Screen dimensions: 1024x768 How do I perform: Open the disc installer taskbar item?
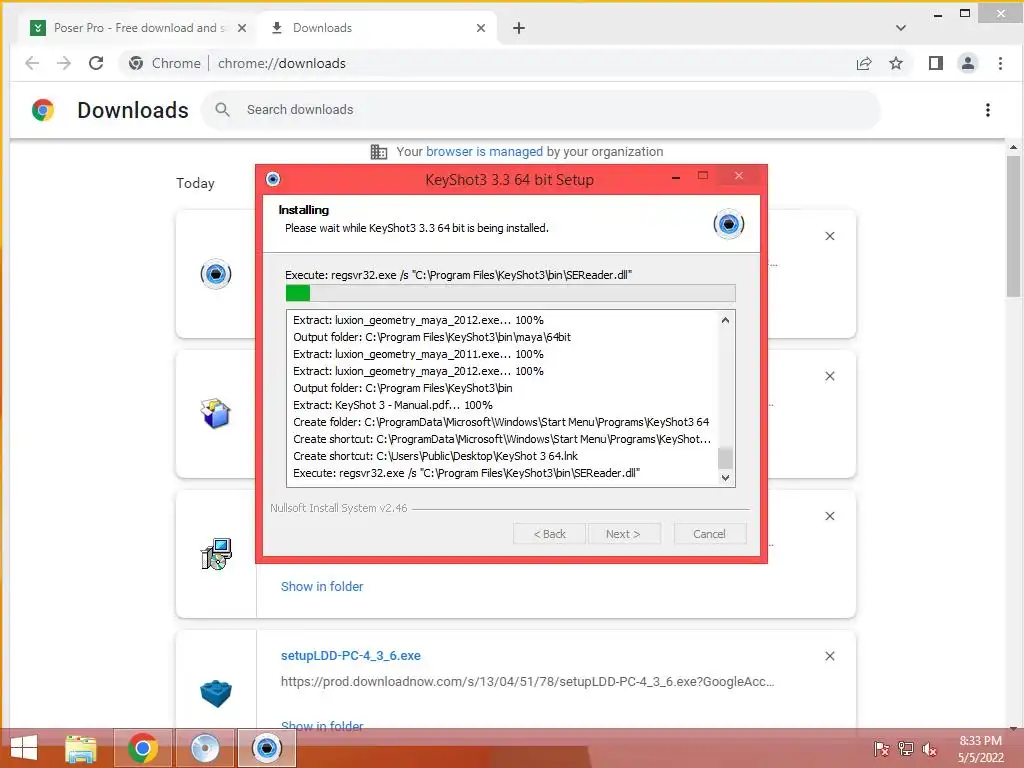point(204,748)
